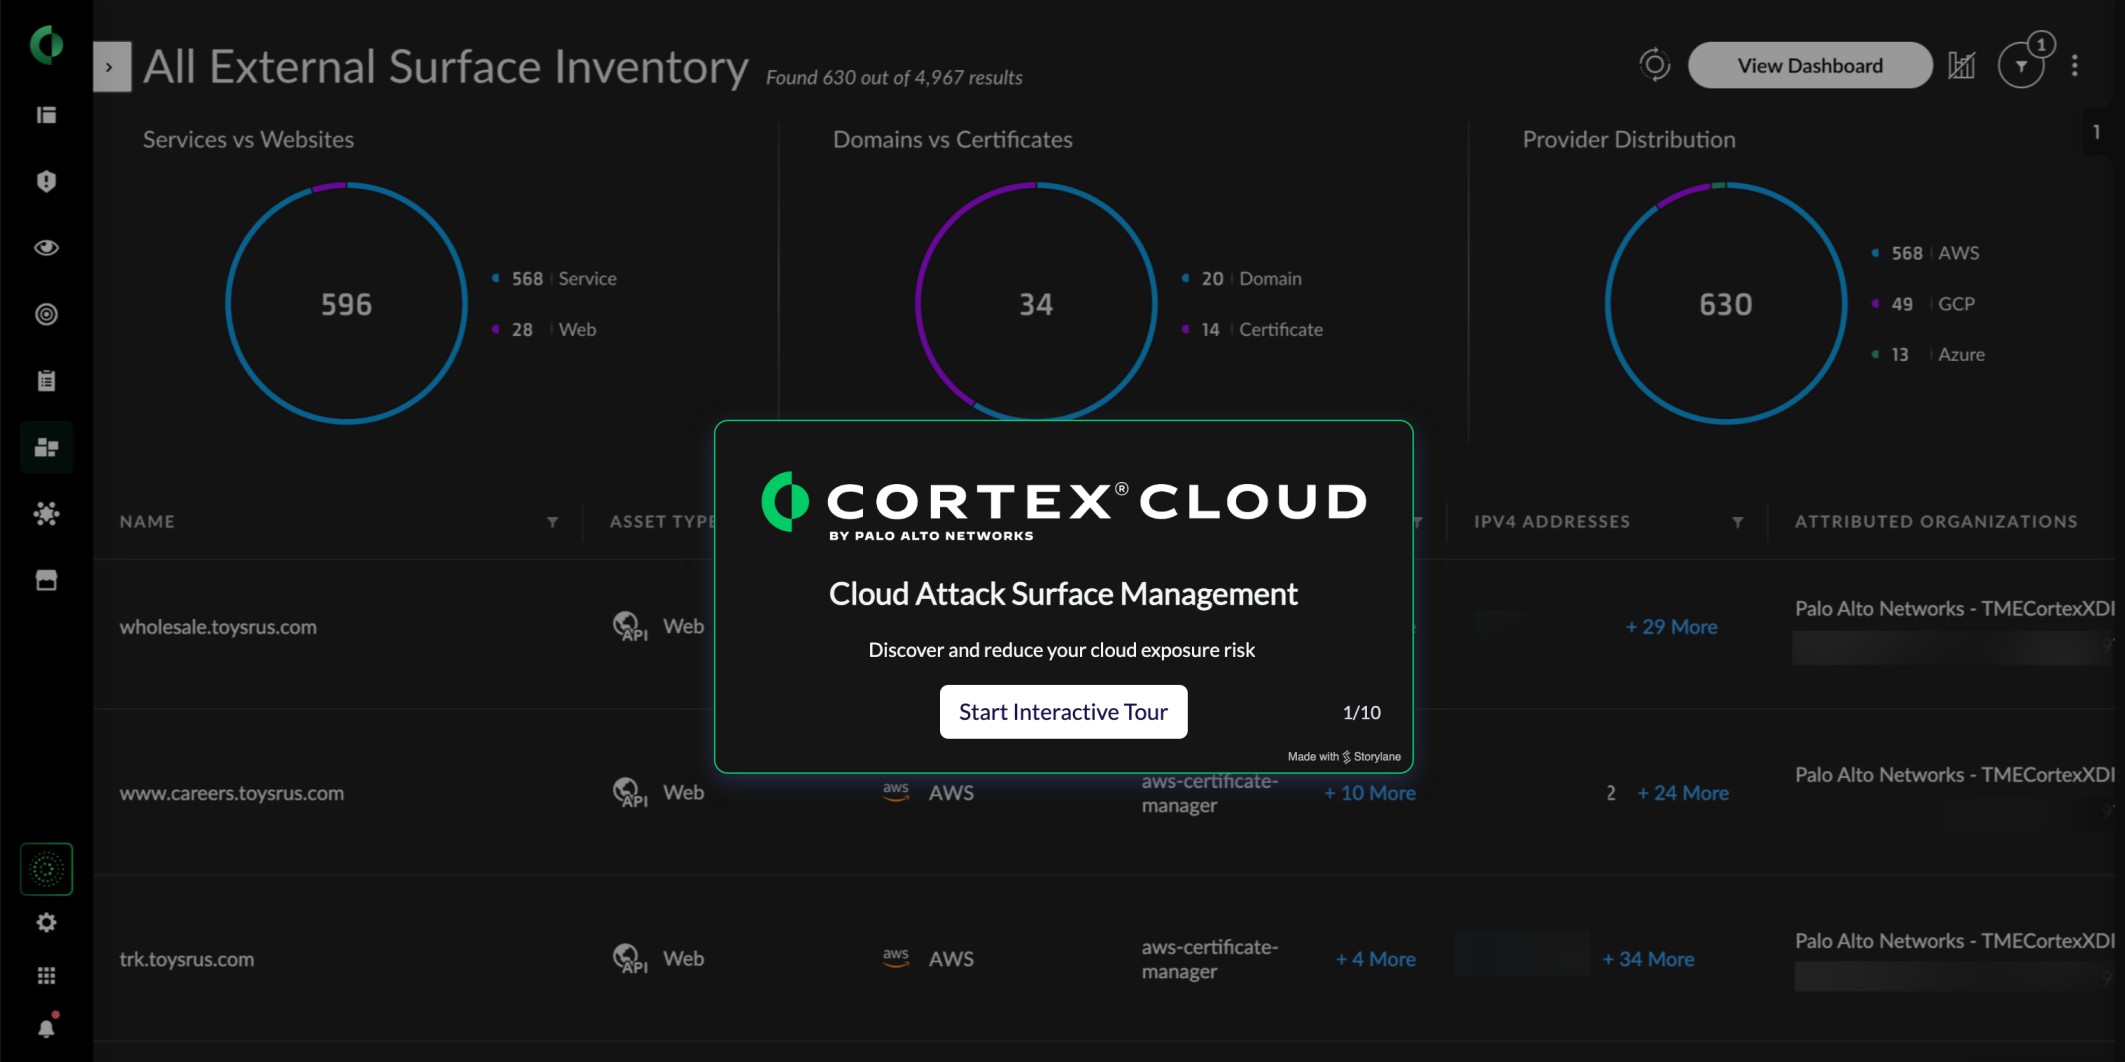Click the target-shaped sidebar icon
The width and height of the screenshot is (2125, 1062).
coord(46,314)
